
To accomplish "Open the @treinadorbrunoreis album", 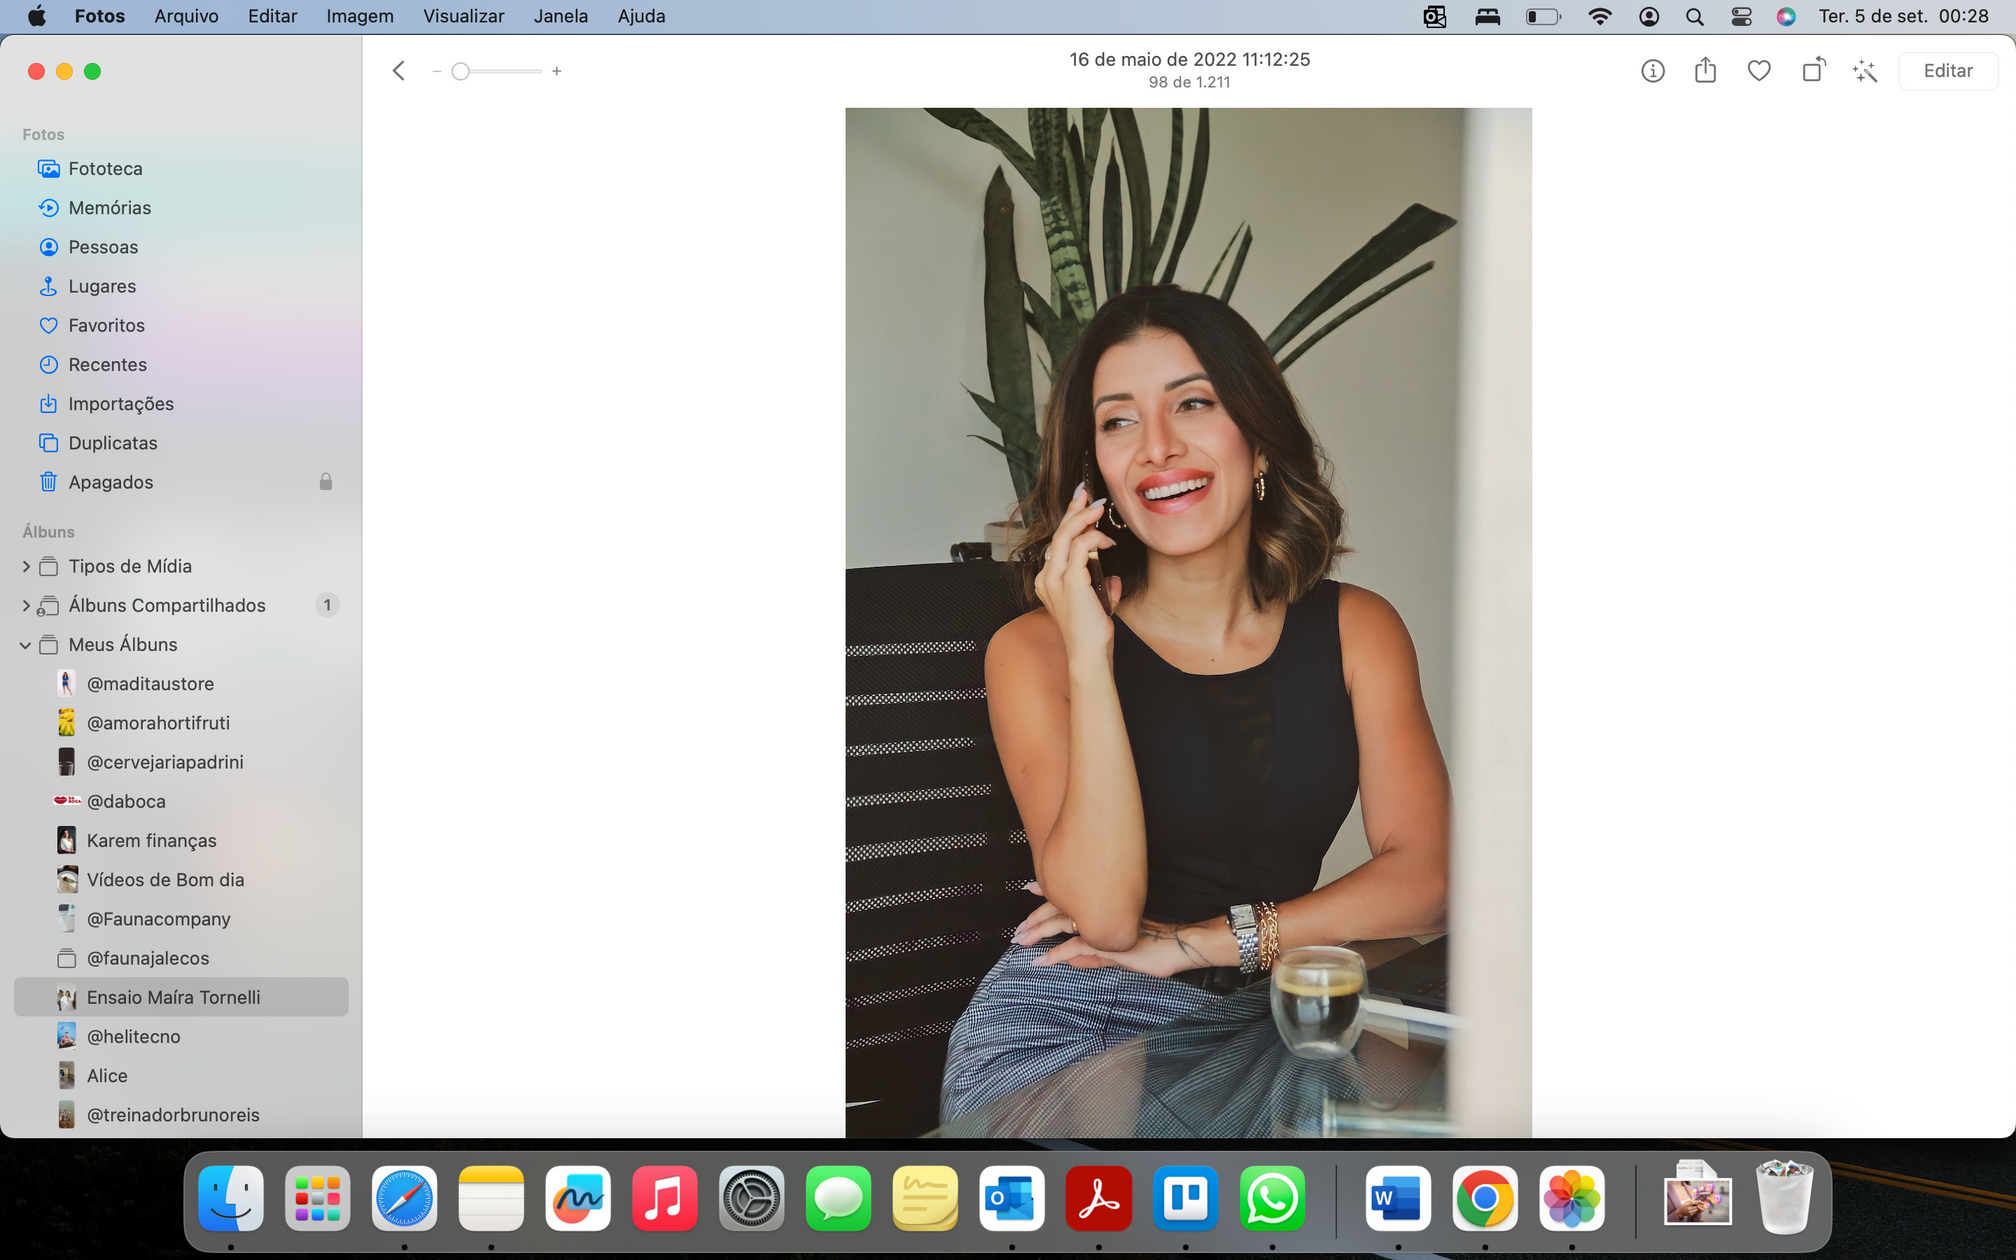I will [x=181, y=1114].
